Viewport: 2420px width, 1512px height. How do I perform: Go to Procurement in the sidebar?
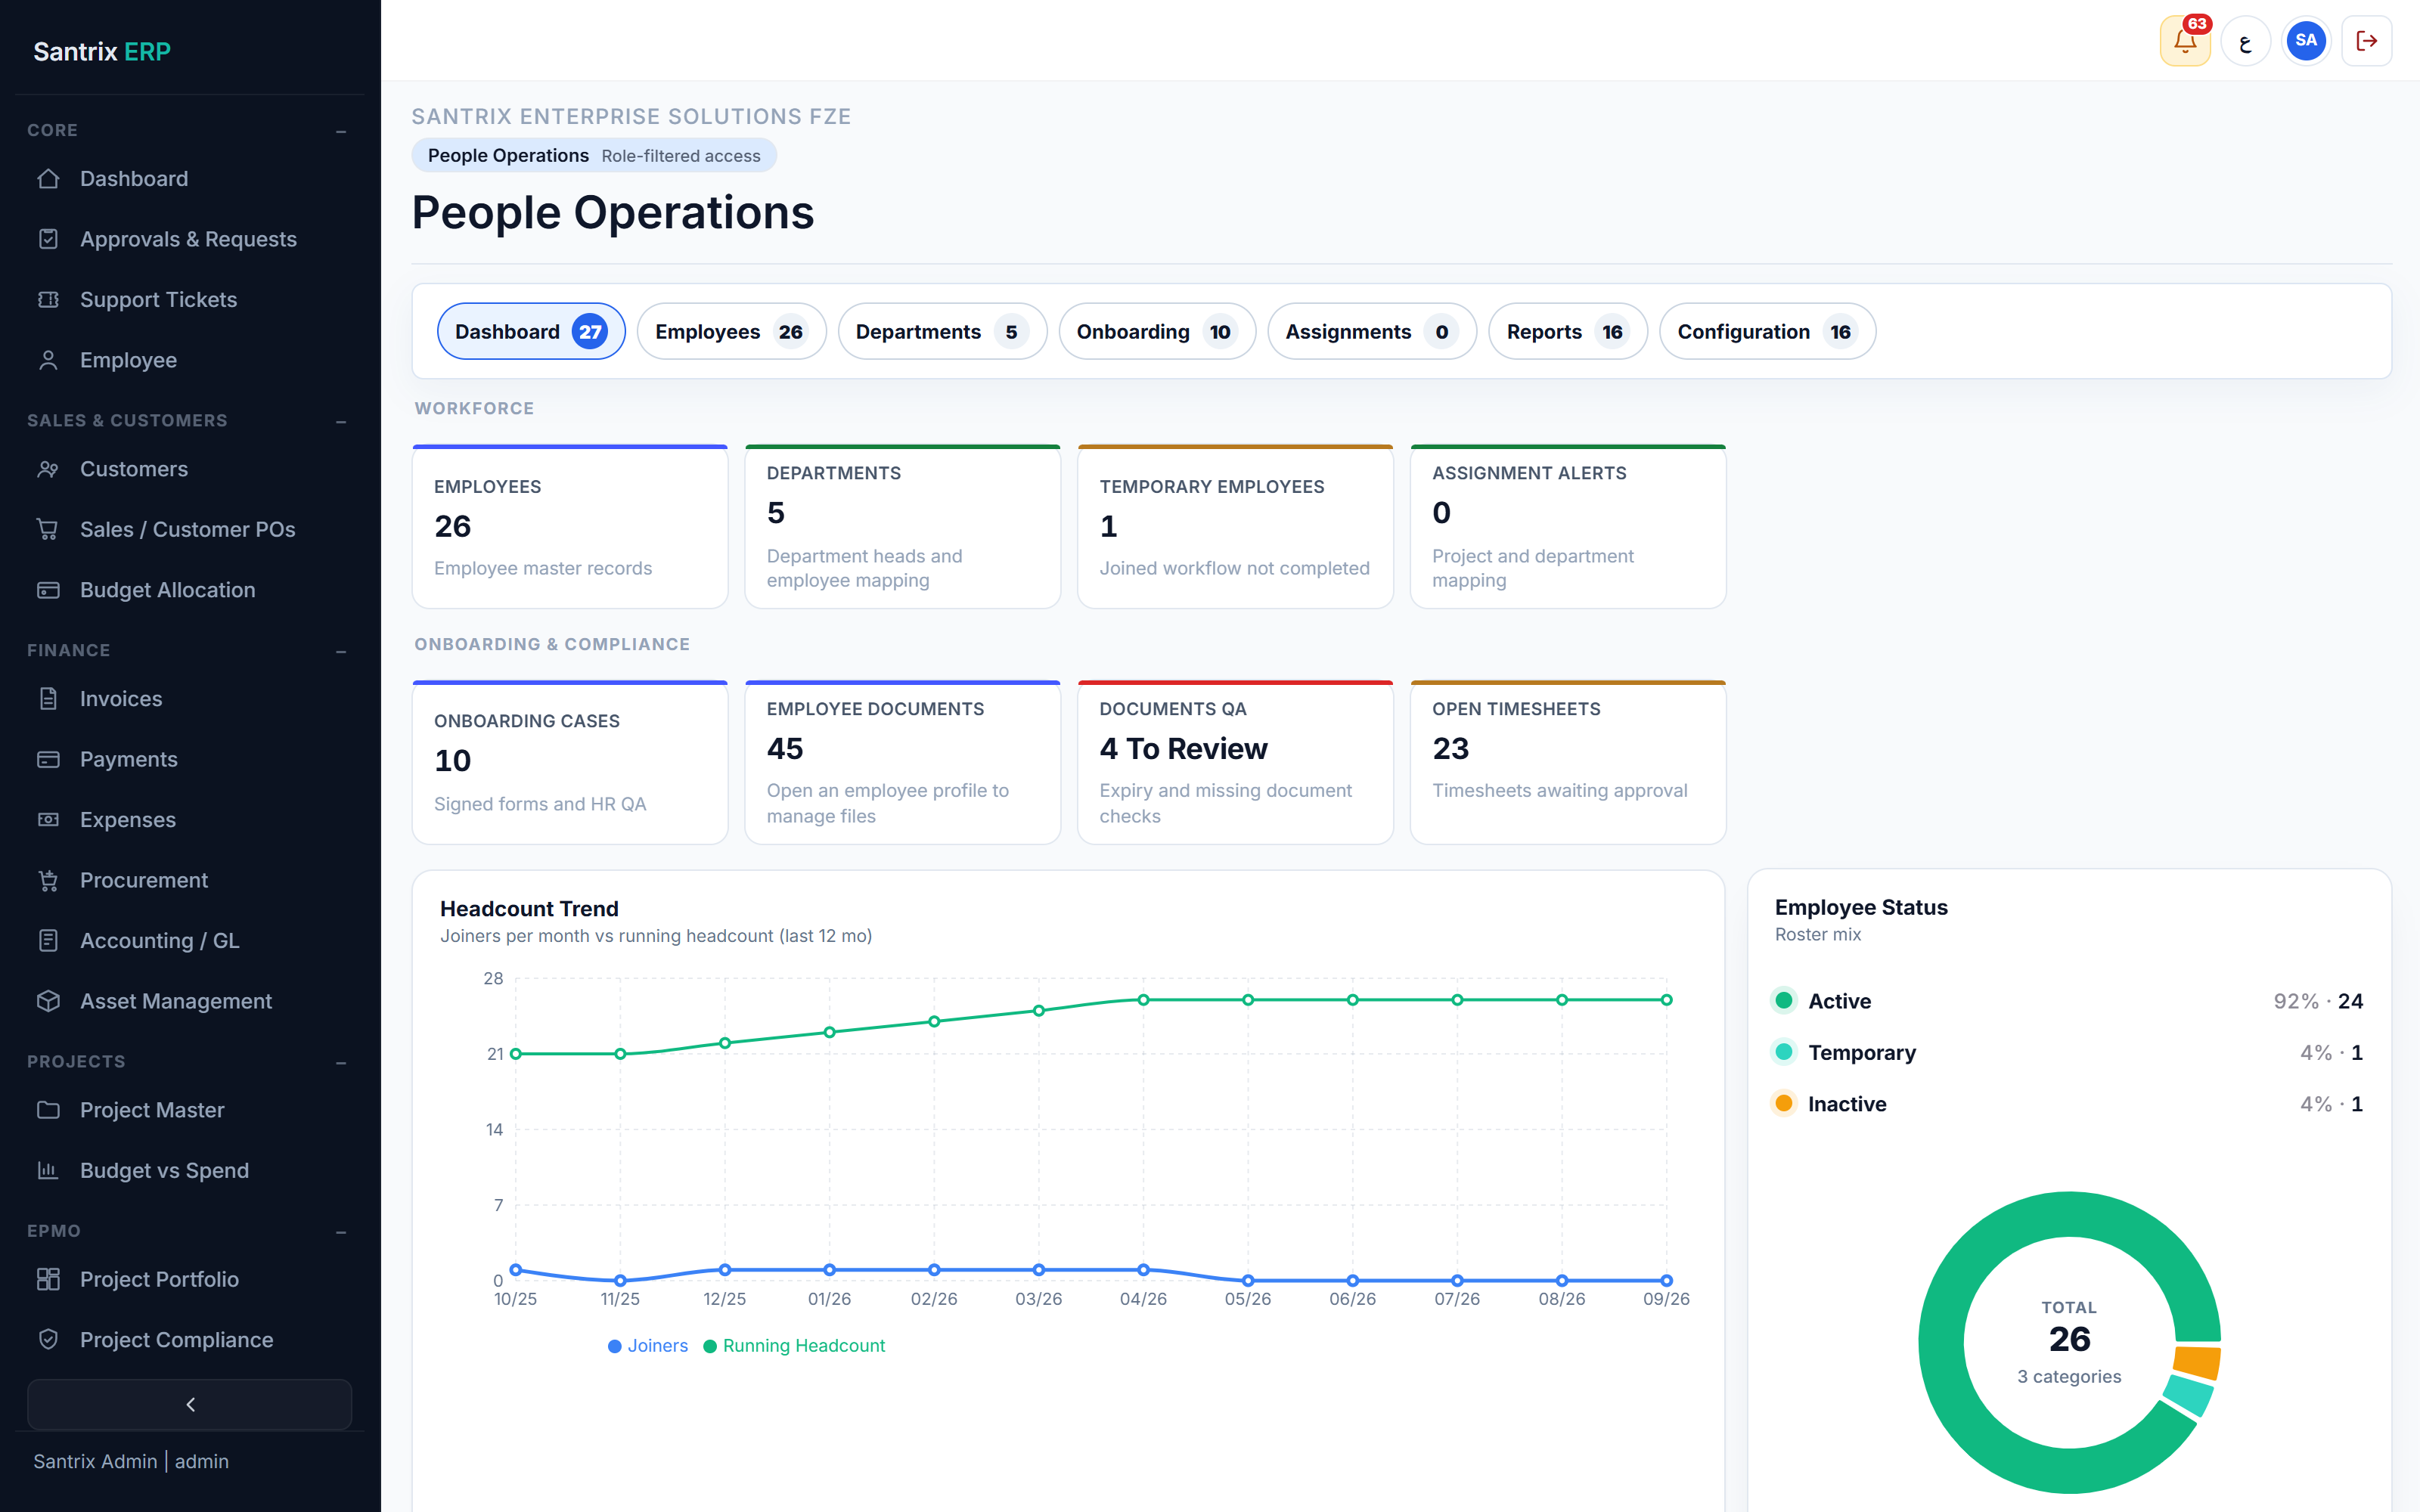pyautogui.click(x=190, y=880)
